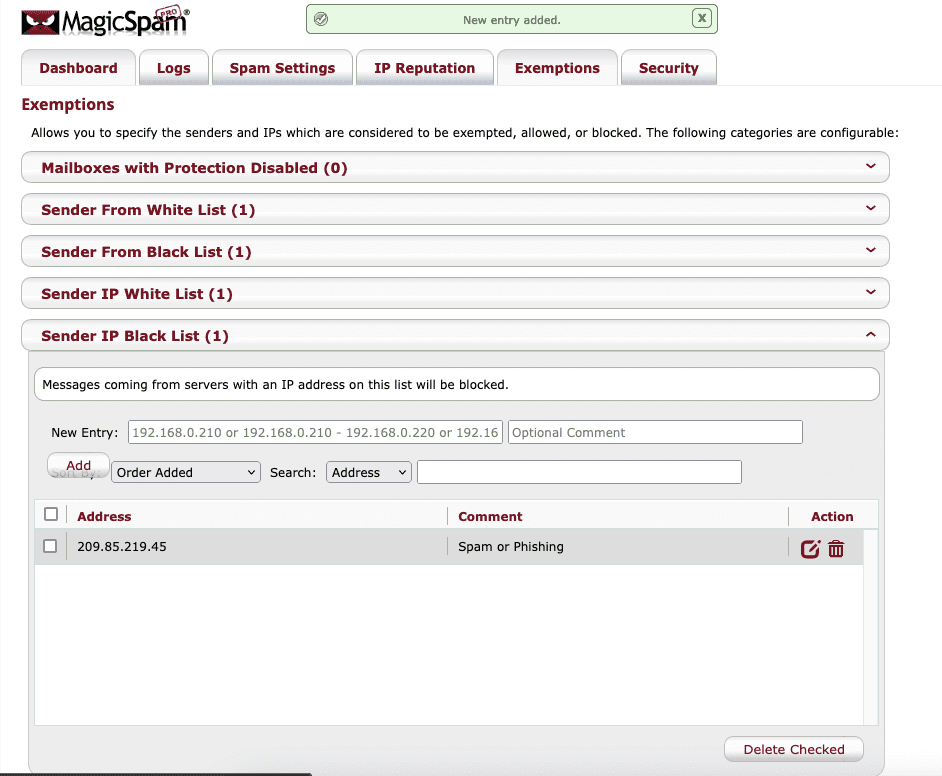Open the Address search field dropdown

[x=368, y=472]
